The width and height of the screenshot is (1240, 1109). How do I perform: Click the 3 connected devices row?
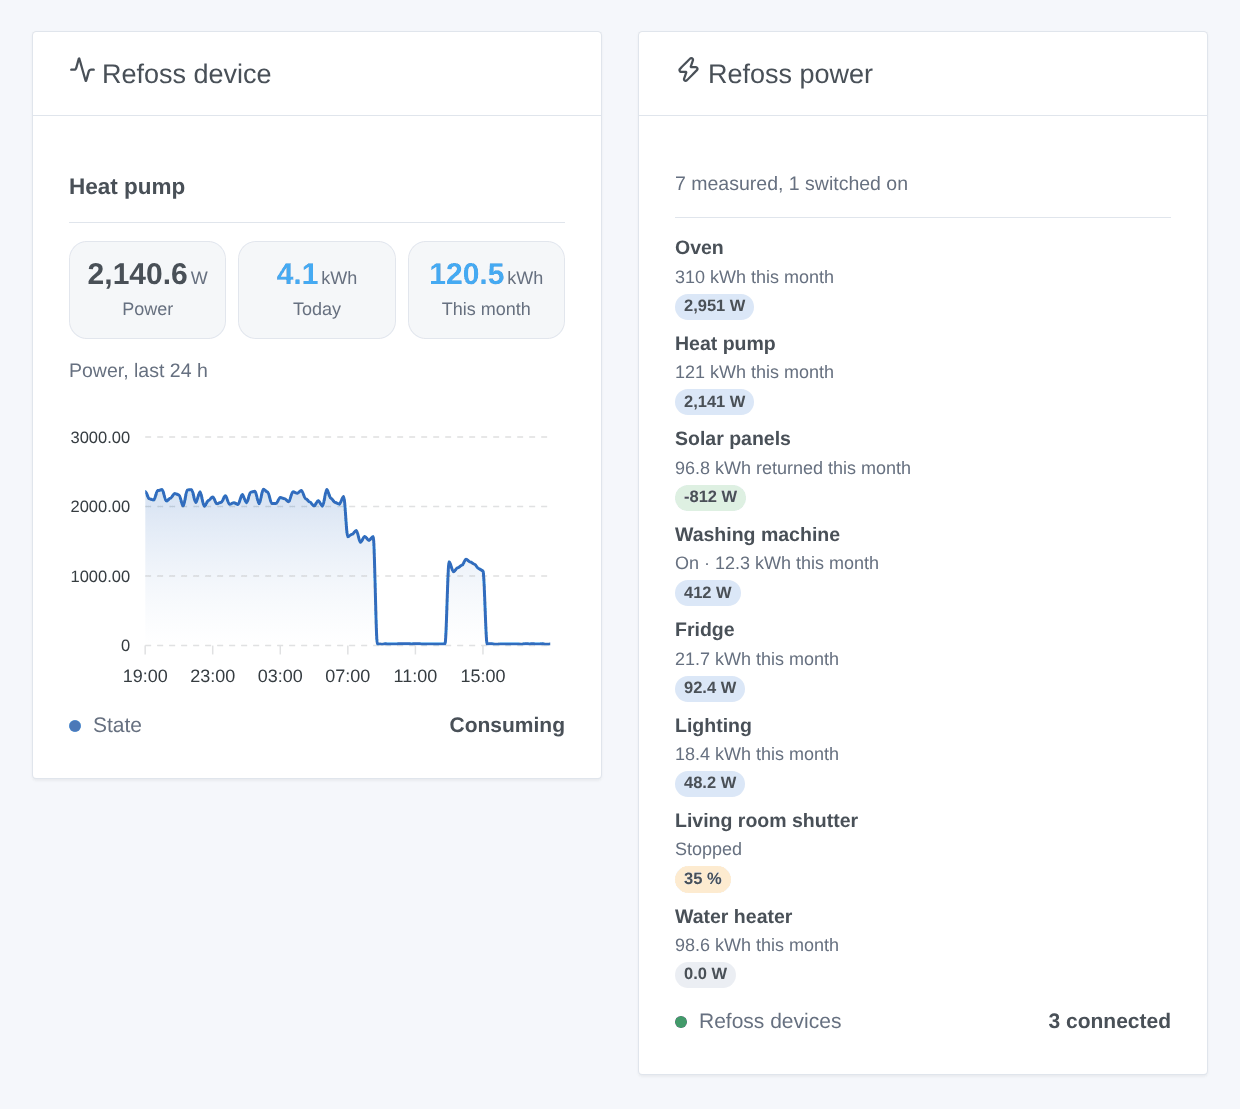(923, 1021)
